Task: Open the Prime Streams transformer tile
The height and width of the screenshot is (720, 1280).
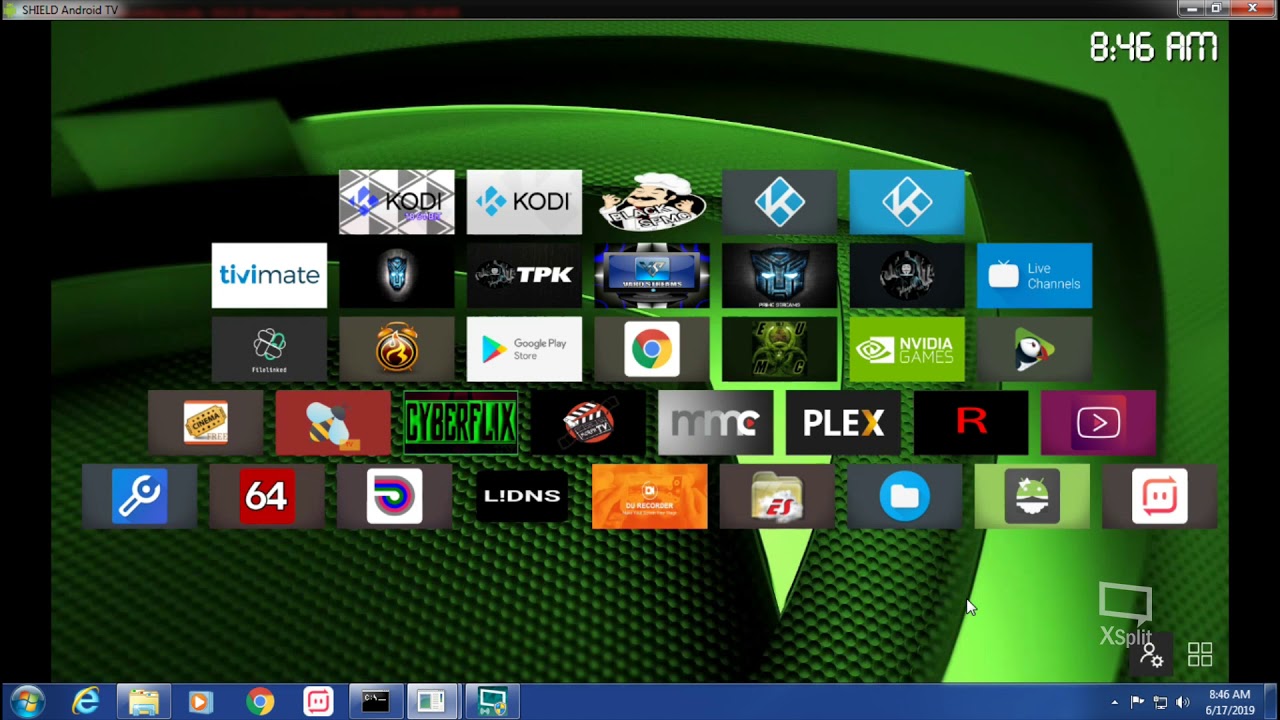Action: tap(779, 275)
